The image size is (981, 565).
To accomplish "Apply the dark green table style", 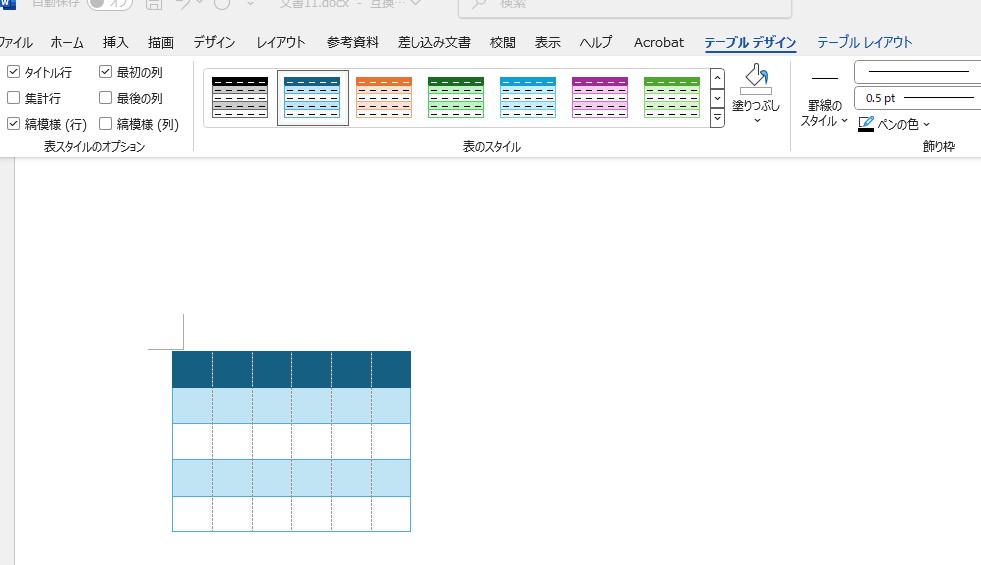I will 456,98.
